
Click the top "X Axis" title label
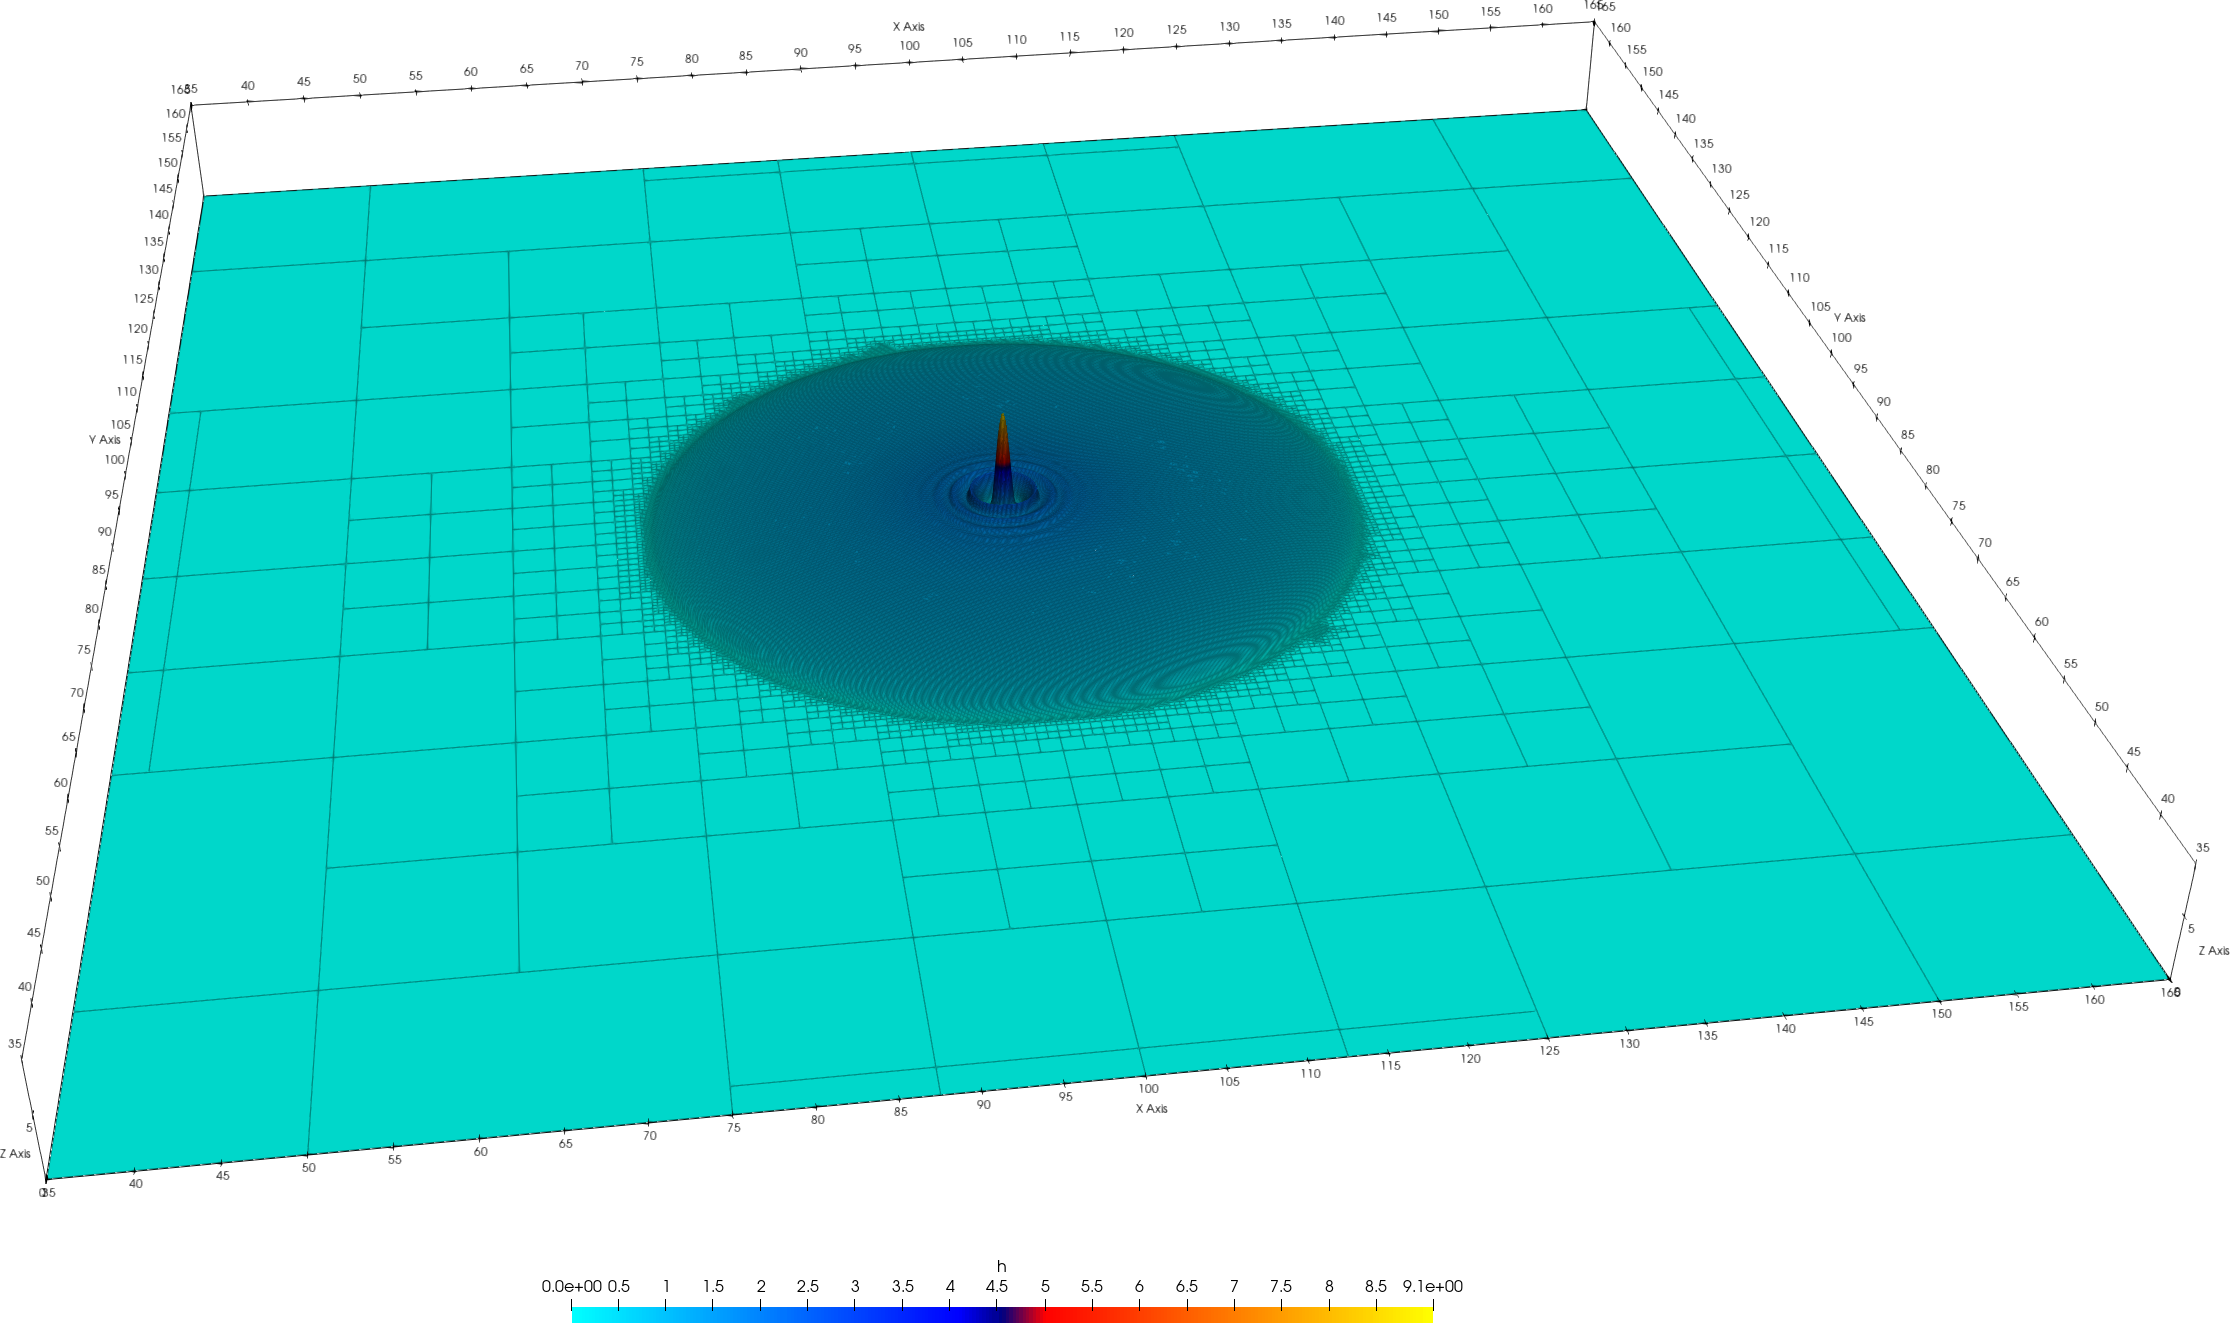[908, 27]
